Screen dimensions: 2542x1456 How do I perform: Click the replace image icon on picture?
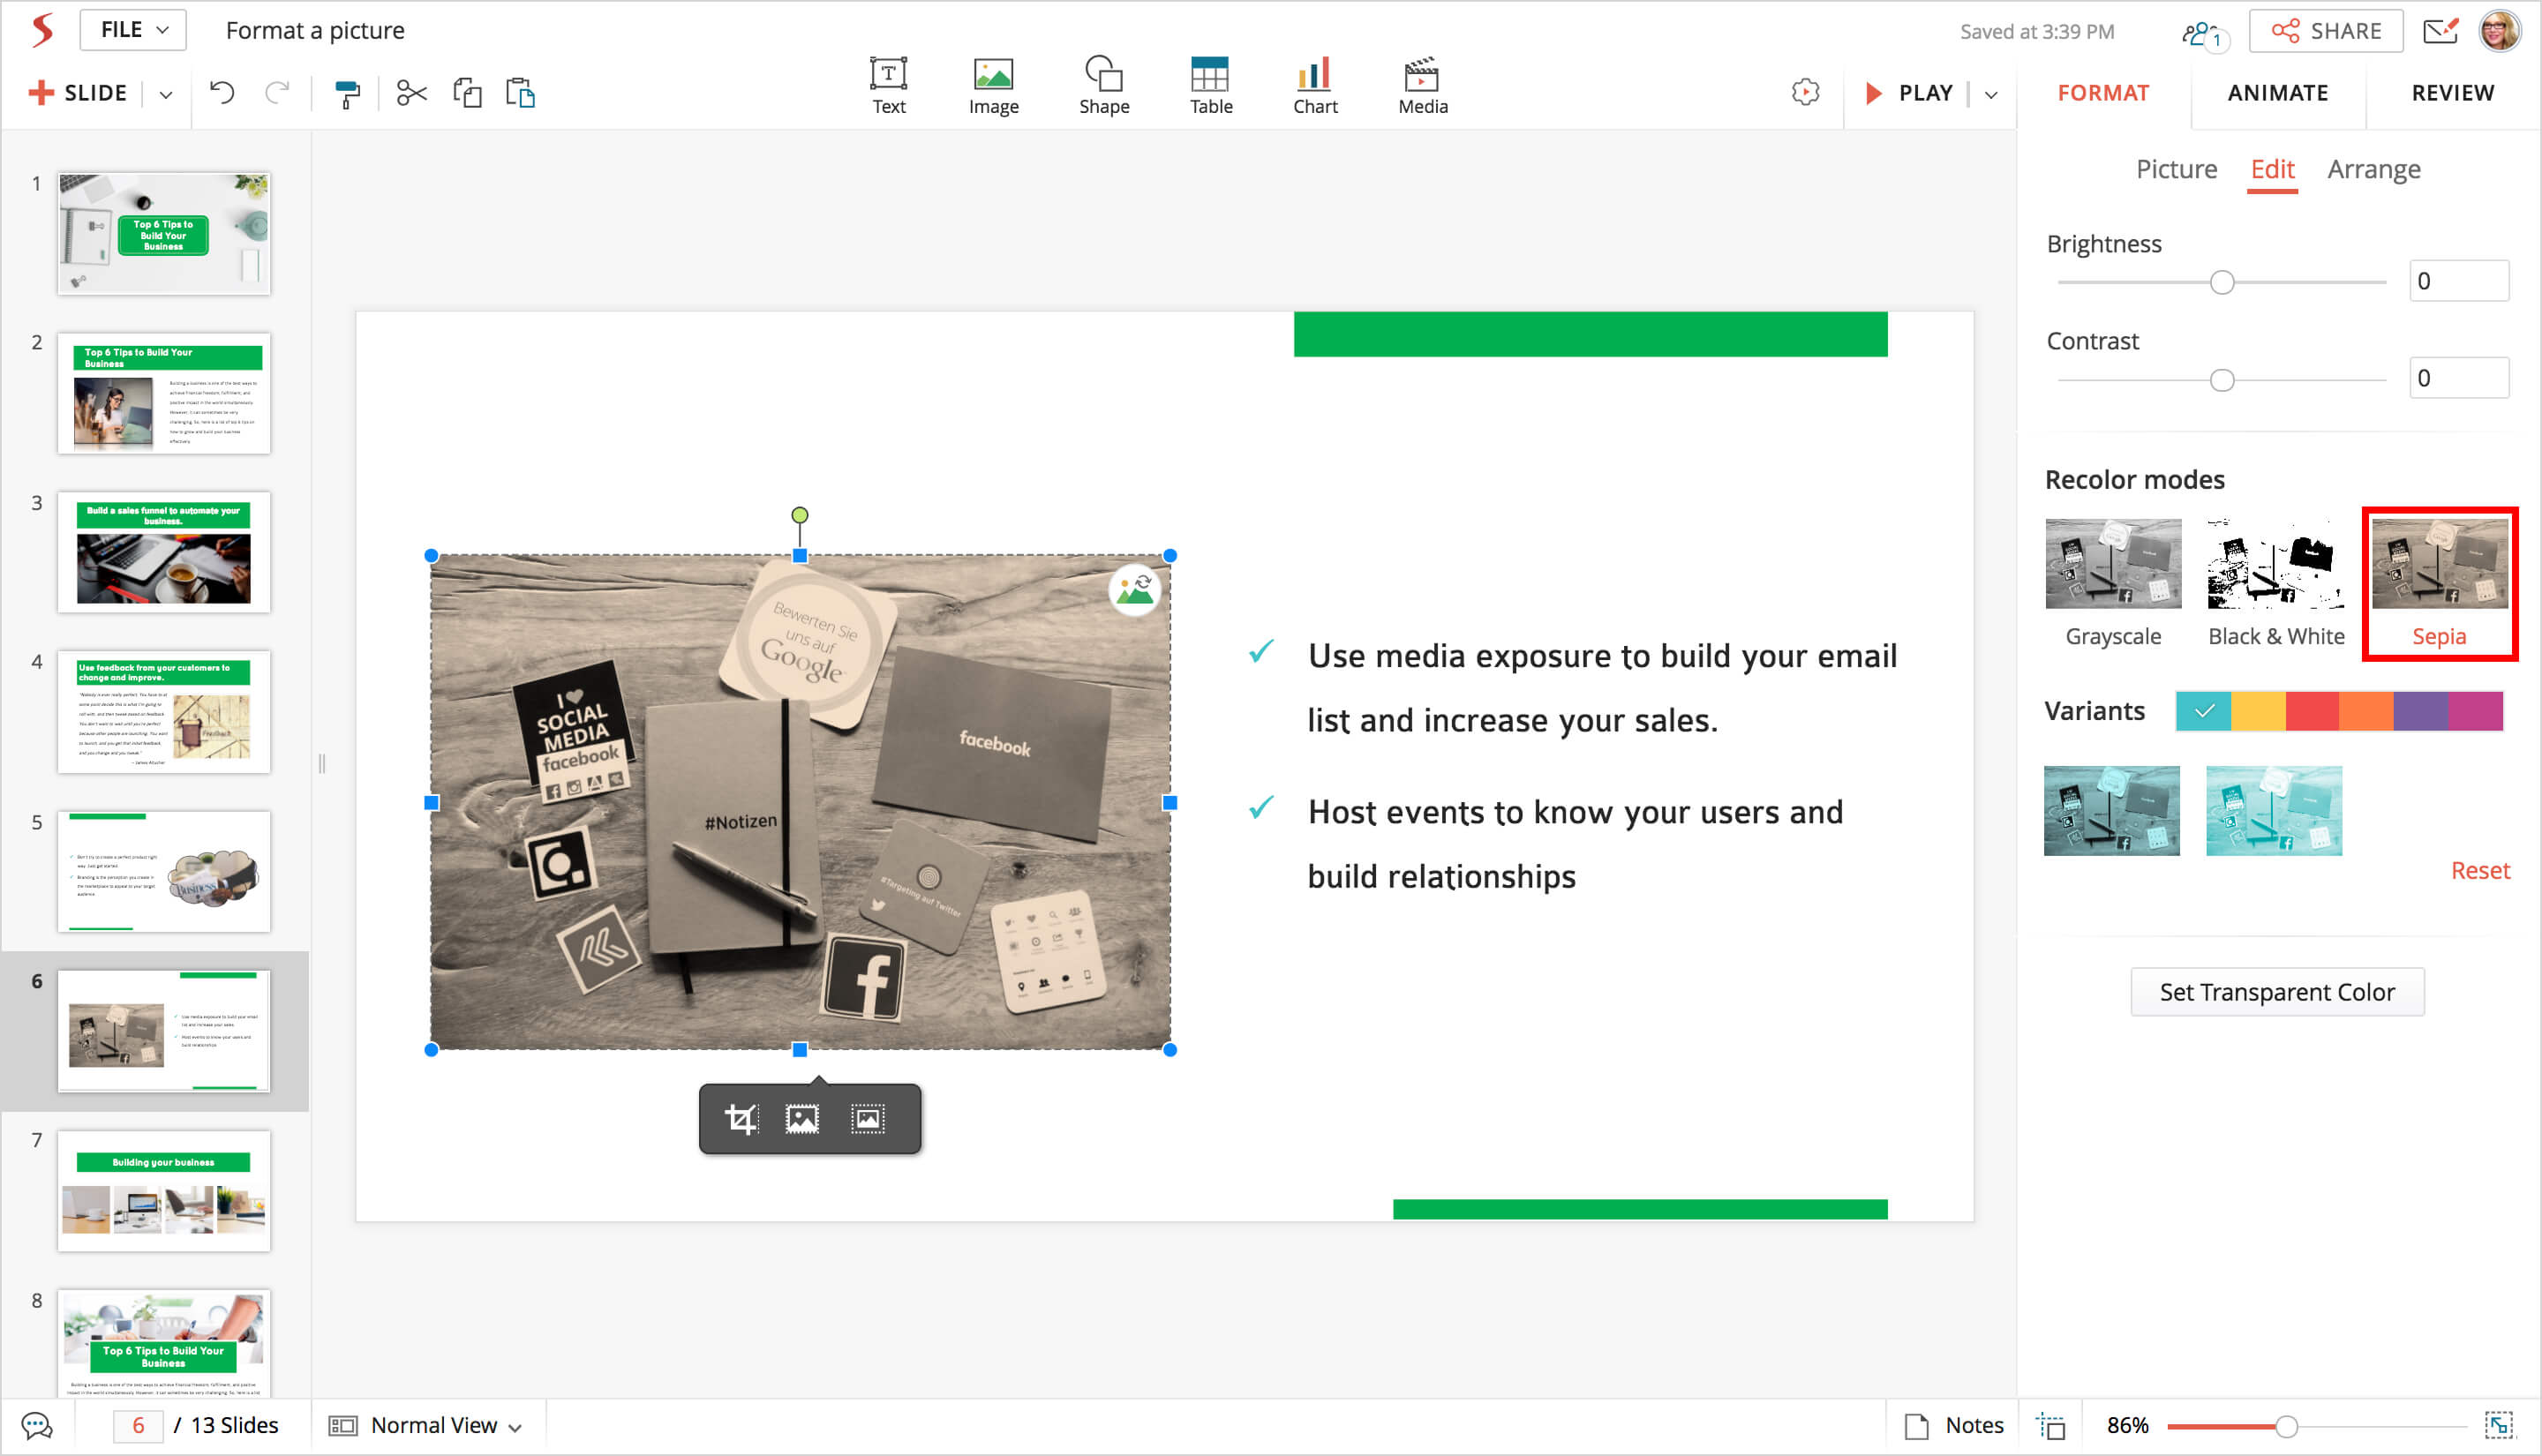point(1134,591)
